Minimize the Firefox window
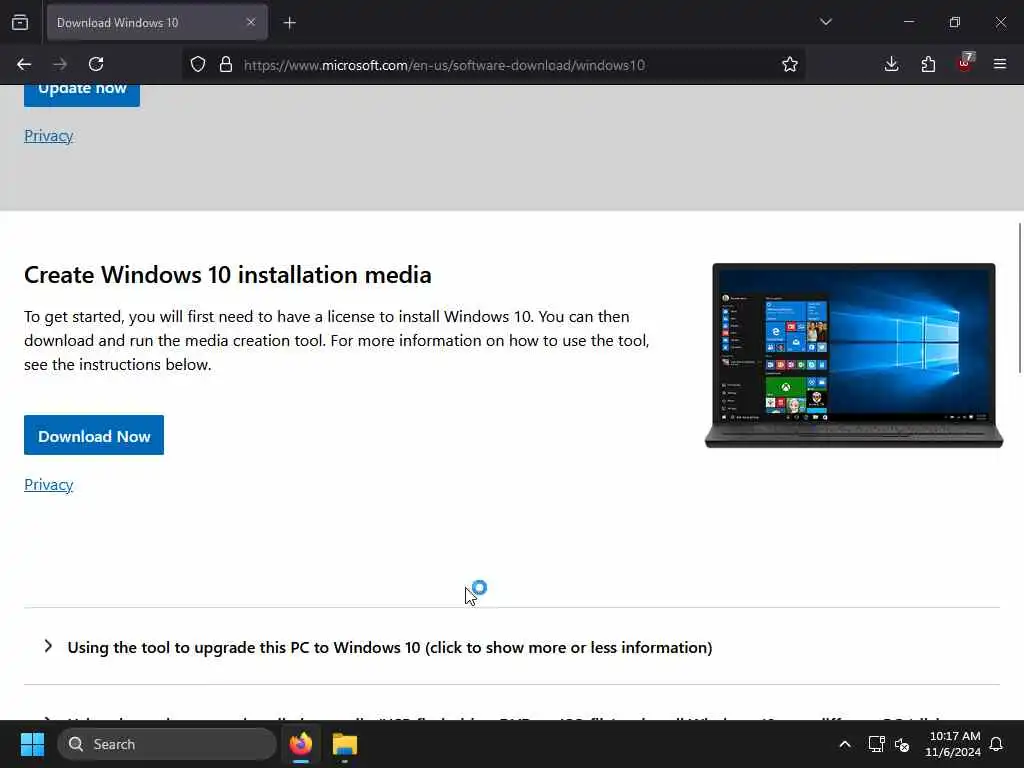The width and height of the screenshot is (1024, 768). (908, 22)
